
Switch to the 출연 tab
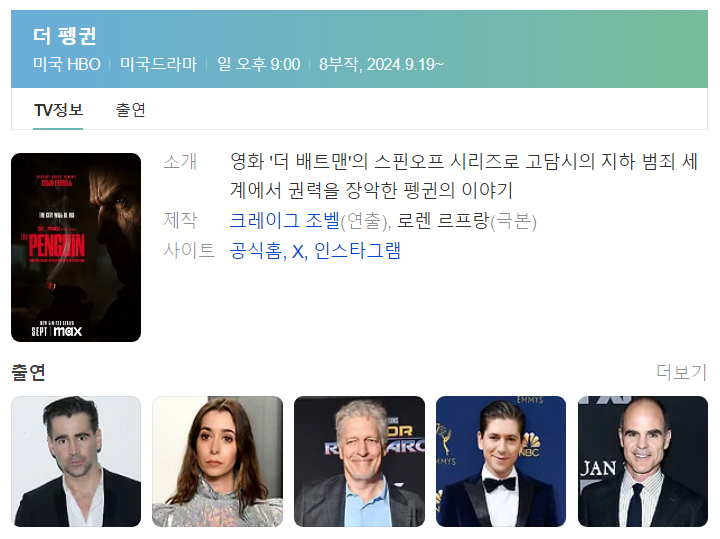pyautogui.click(x=130, y=110)
